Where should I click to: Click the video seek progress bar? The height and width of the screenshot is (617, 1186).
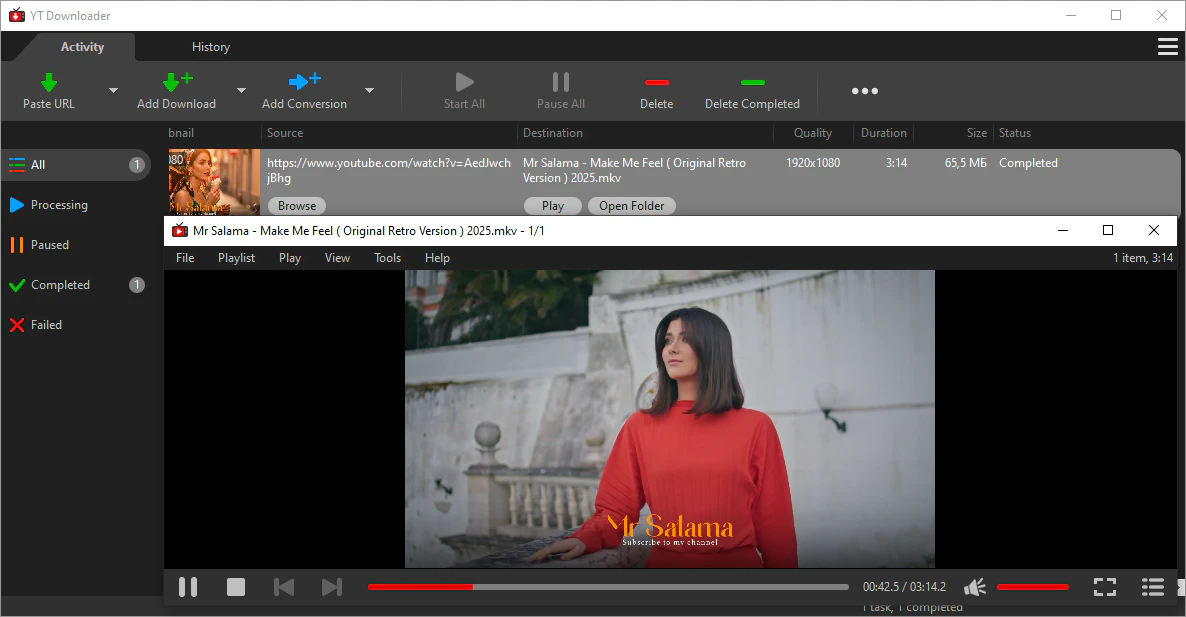[608, 587]
